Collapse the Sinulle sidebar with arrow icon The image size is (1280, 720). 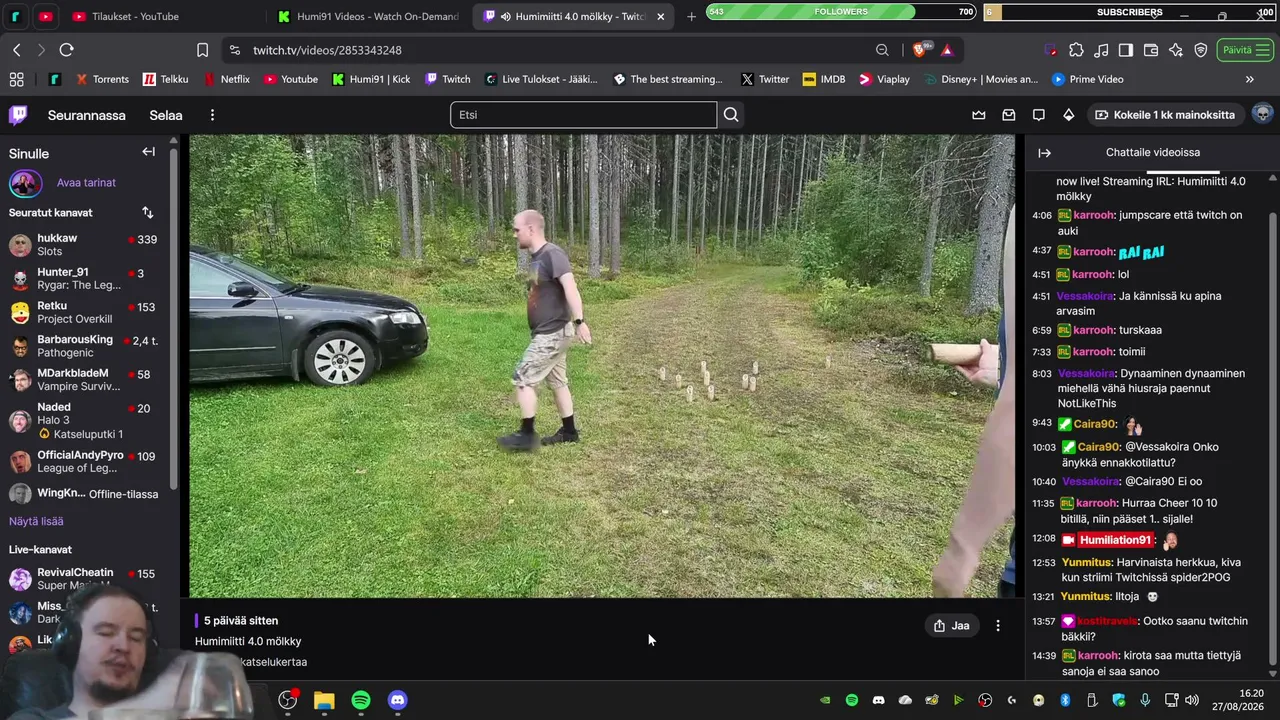tap(148, 152)
